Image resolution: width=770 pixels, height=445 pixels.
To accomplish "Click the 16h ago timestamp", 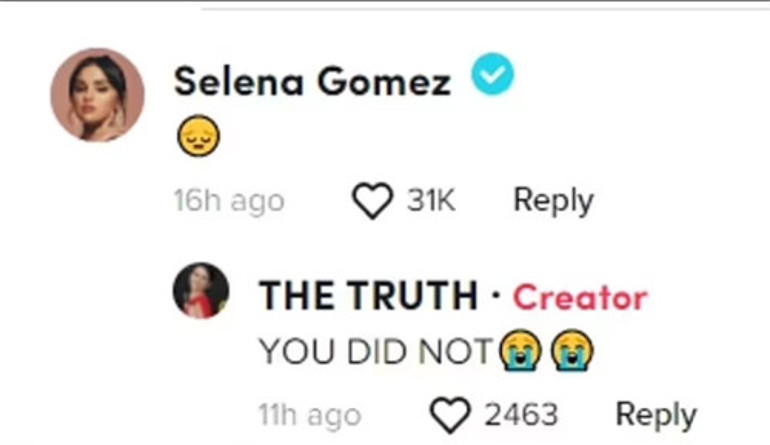I will point(228,201).
